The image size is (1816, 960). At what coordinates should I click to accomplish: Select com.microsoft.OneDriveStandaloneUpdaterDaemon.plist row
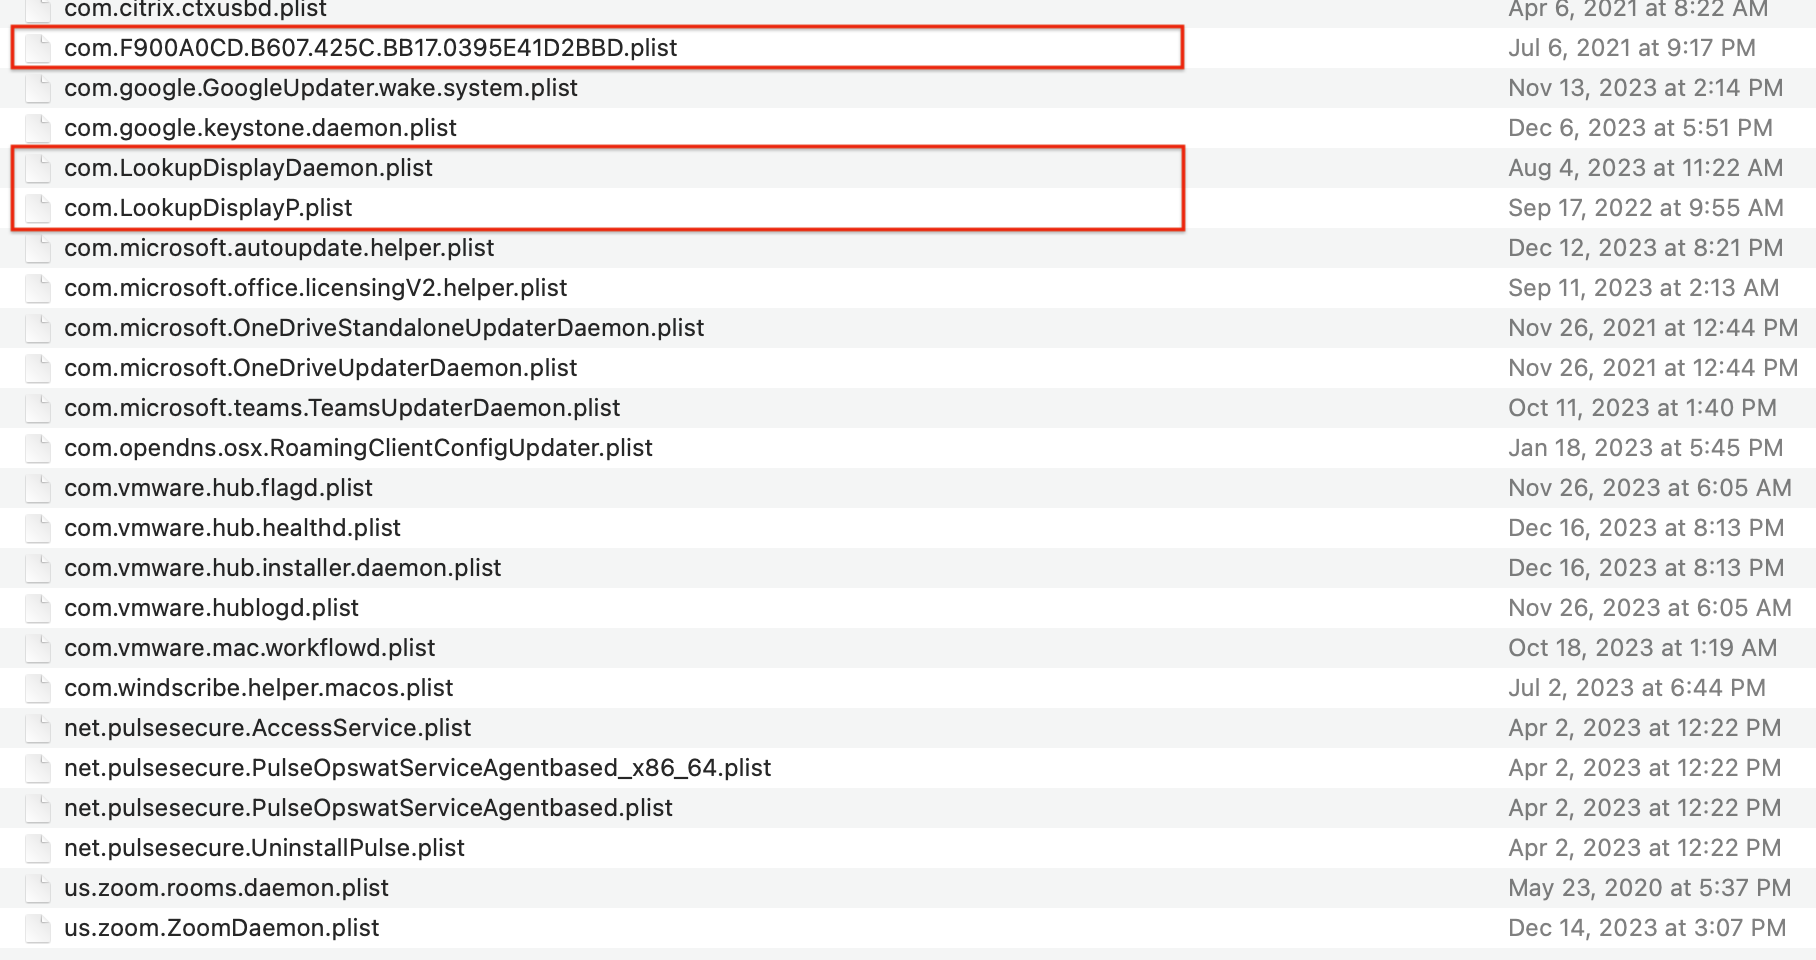pos(383,328)
